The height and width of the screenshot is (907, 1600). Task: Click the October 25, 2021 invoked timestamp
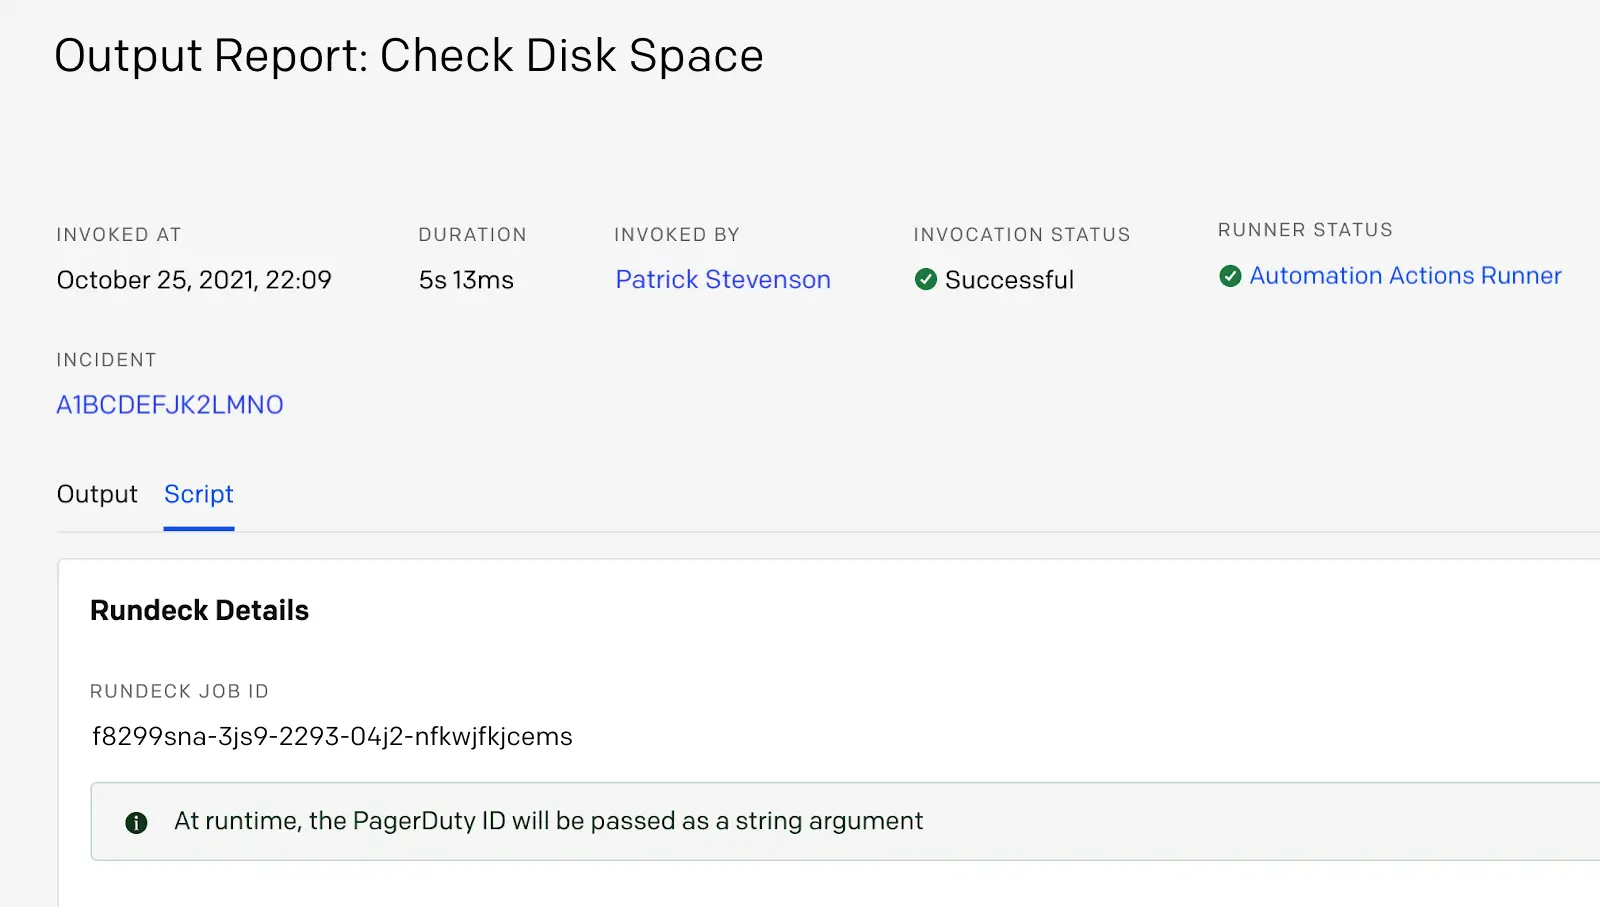pos(194,280)
